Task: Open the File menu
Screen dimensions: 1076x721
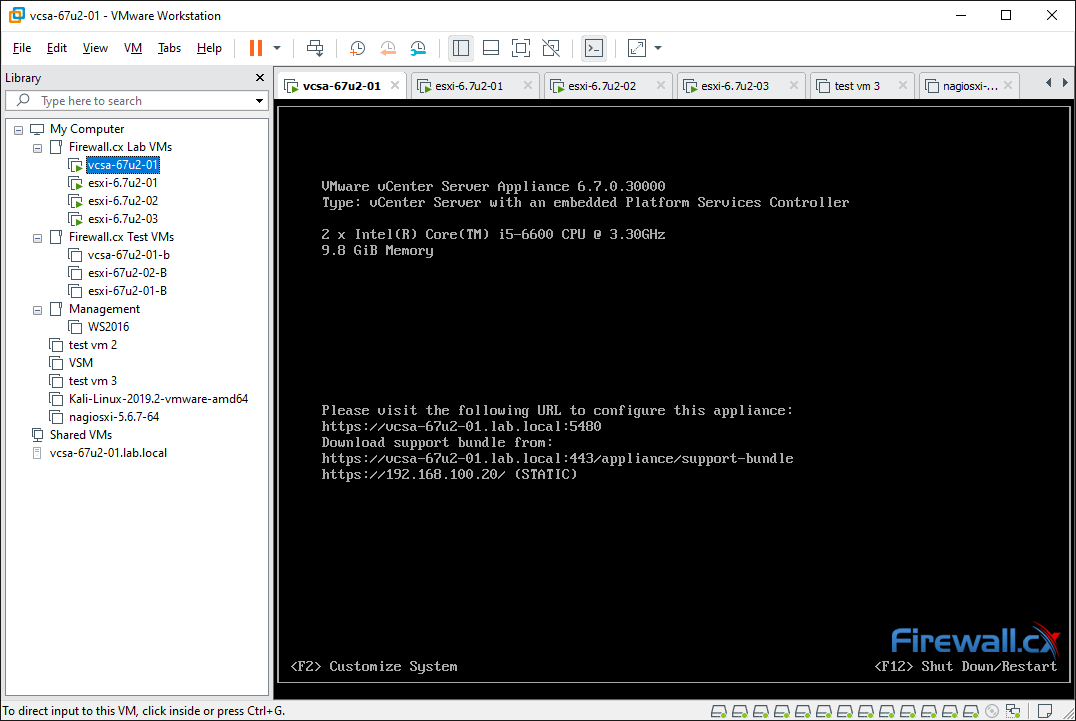Action: 22,48
